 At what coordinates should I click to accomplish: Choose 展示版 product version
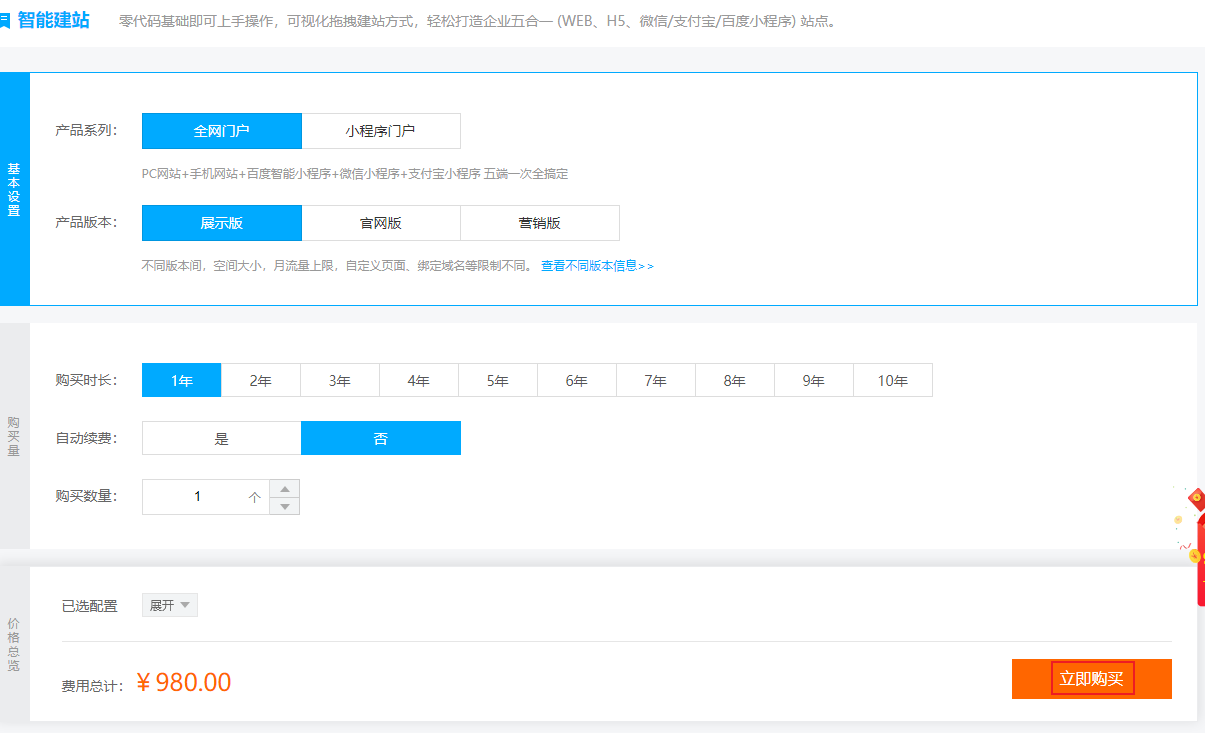click(x=222, y=223)
